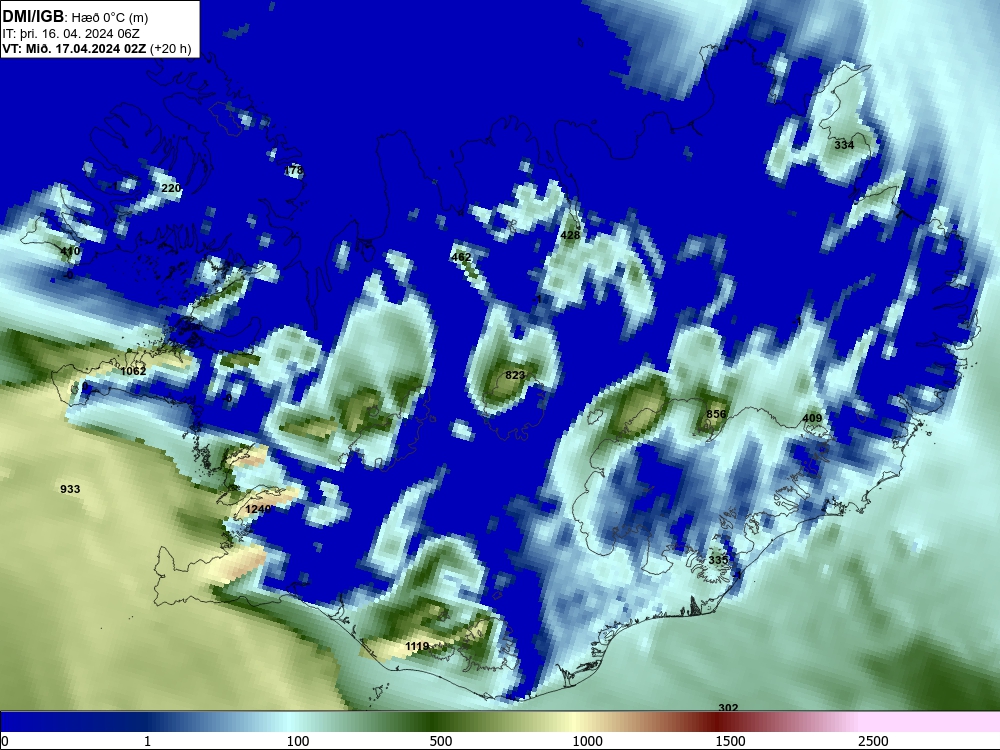1000x750 pixels.
Task: Click the color scale label 100
Action: click(x=298, y=741)
